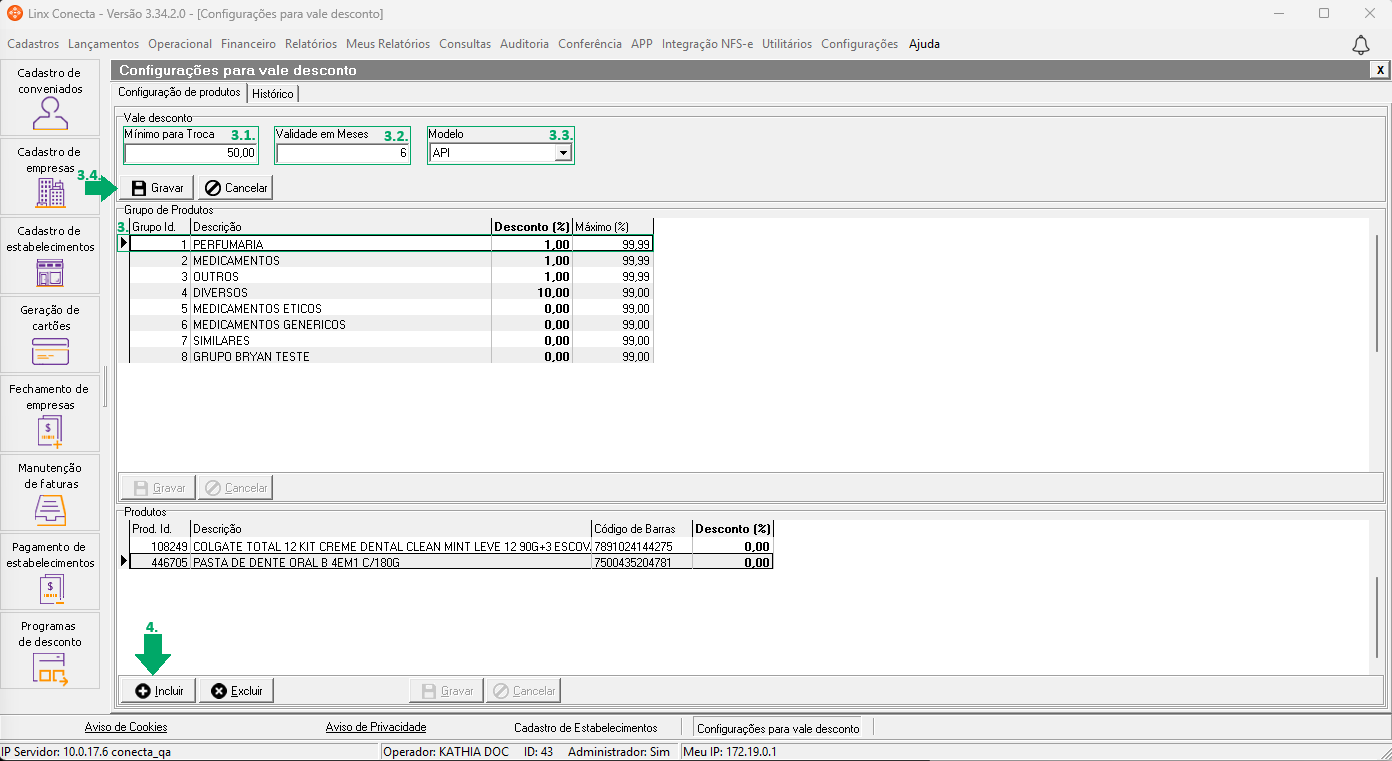Screen dimensions: 1392x761
Task: Click the Linx Conecta app logo
Action: (14, 14)
